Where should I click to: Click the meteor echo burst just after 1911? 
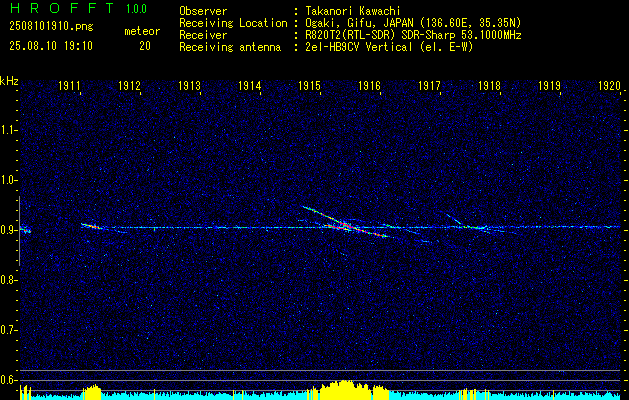coord(91,226)
